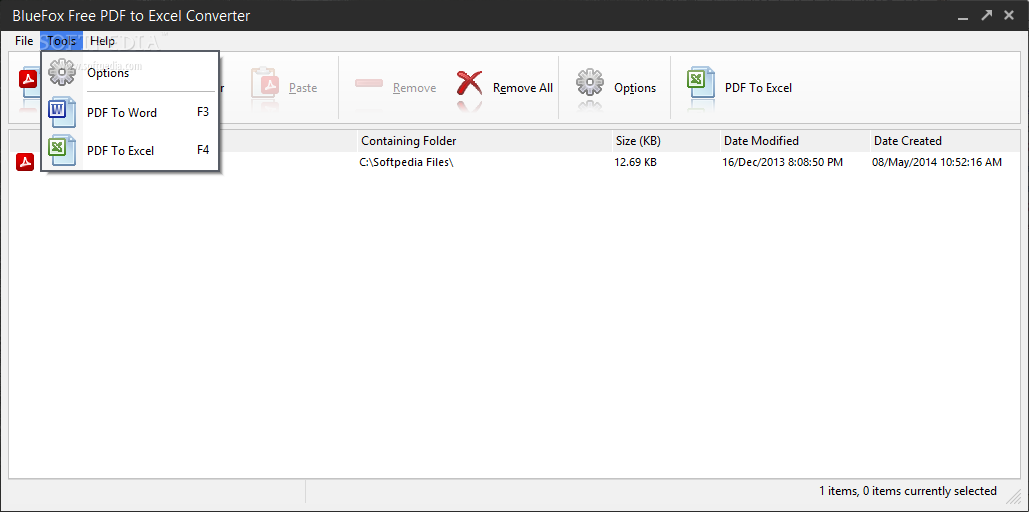The image size is (1029, 512).
Task: Sort by Containing Folder column header
Action: click(484, 140)
